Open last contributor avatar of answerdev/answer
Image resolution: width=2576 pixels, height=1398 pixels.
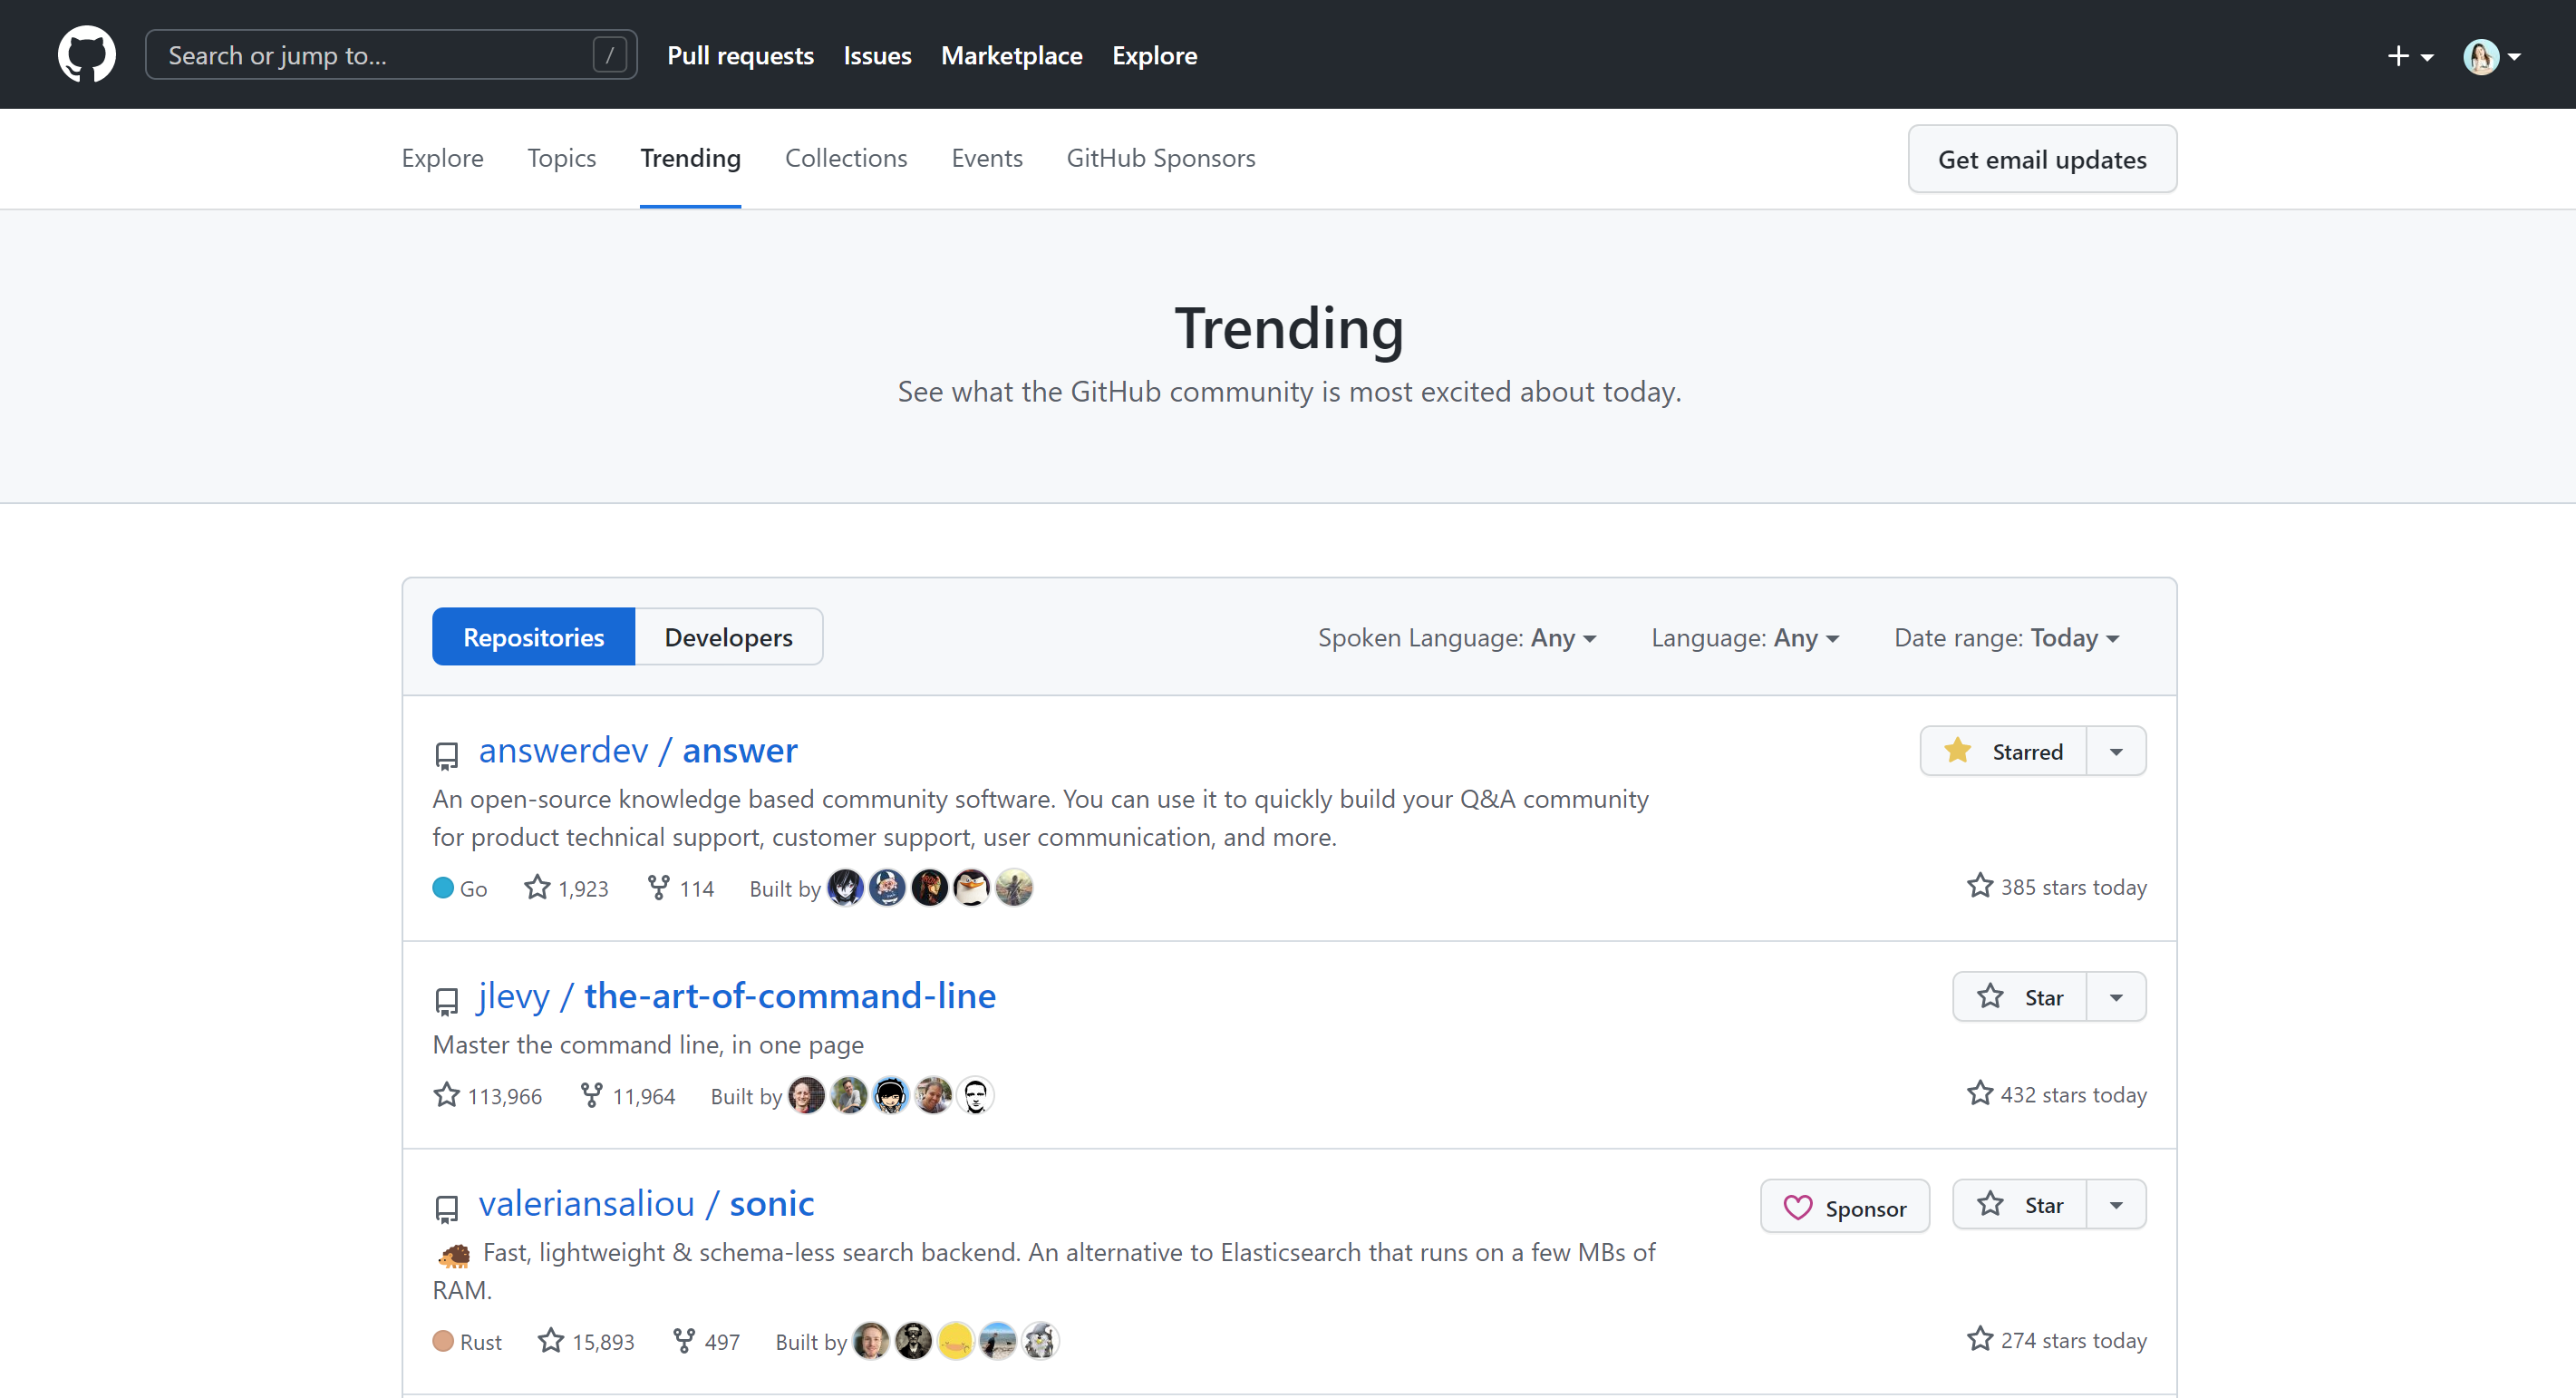[x=1014, y=887]
